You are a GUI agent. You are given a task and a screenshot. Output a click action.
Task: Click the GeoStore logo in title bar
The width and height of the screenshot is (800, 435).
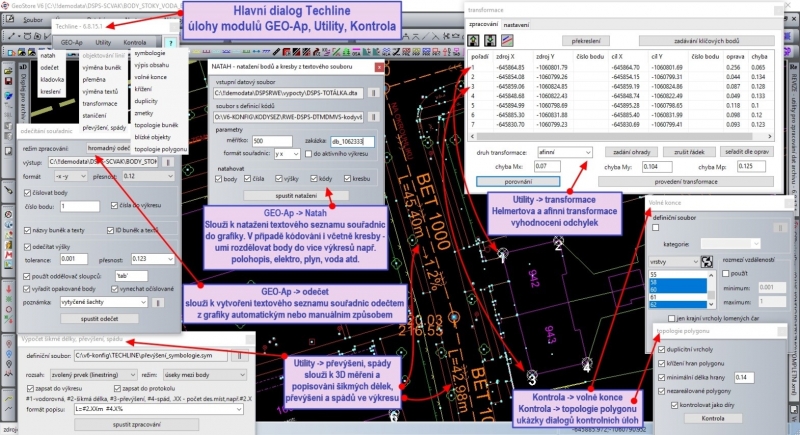(x=5, y=5)
